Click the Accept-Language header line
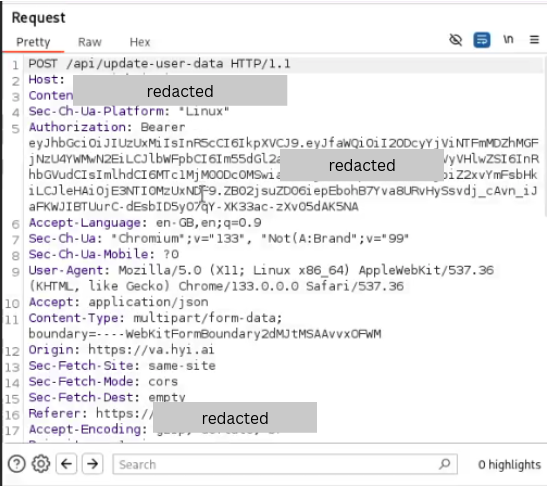 point(145,223)
